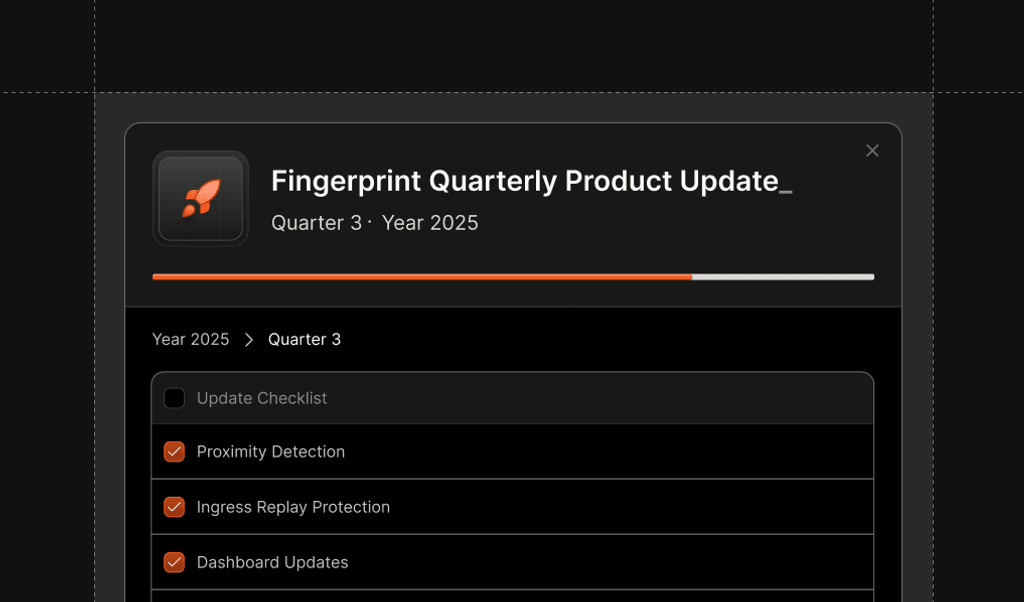
Task: Dismiss the dialog using the X icon
Action: [872, 150]
